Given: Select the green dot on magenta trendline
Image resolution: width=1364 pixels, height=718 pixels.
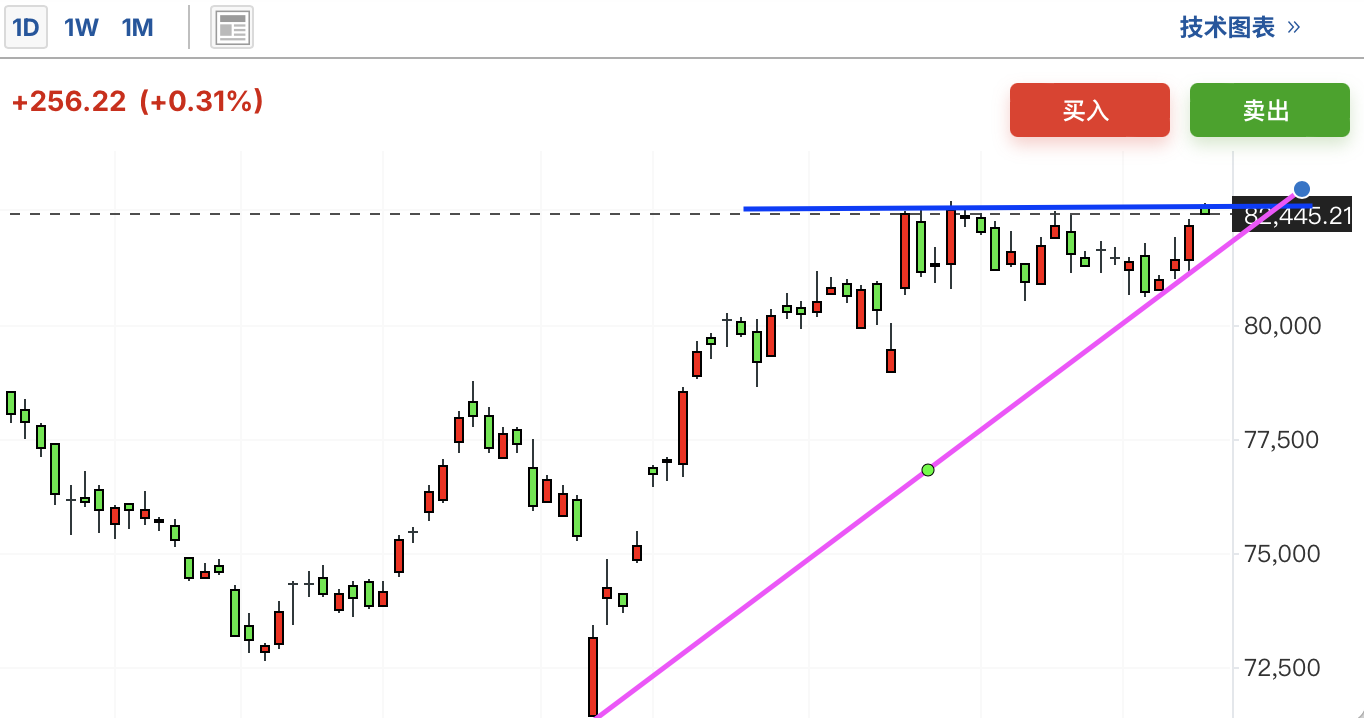Looking at the screenshot, I should 928,470.
